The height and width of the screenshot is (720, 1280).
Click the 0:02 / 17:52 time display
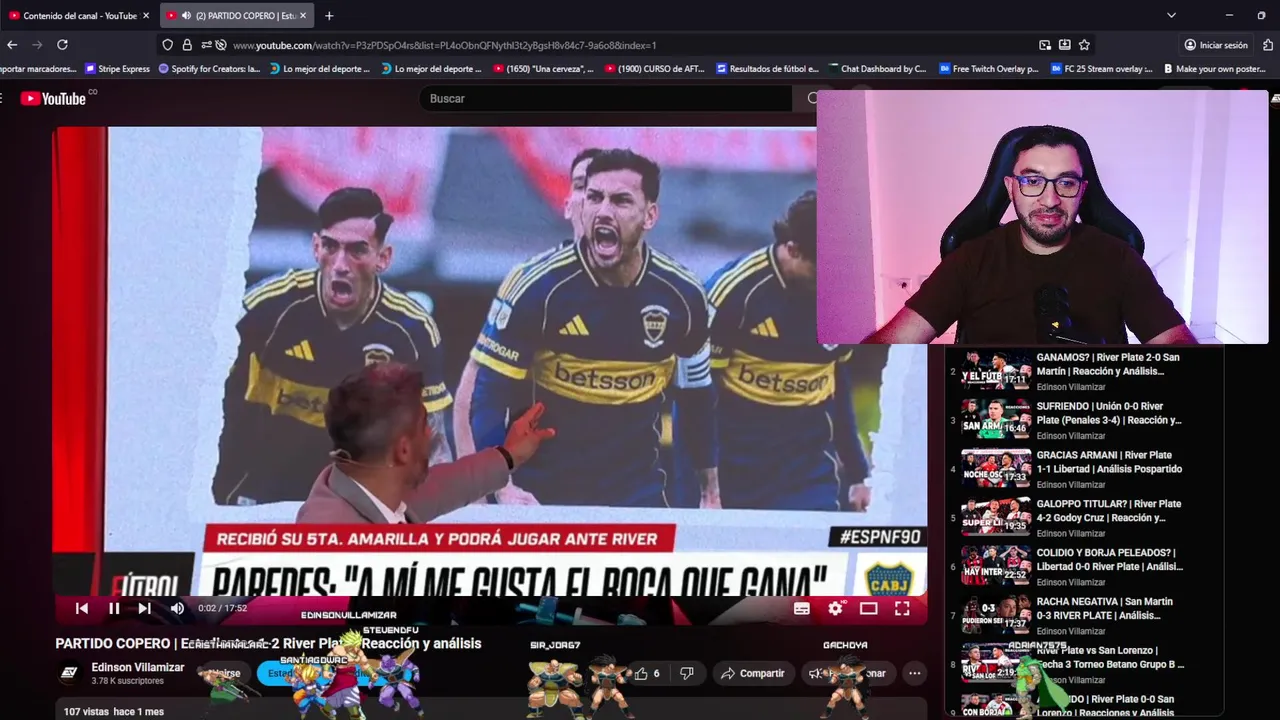click(222, 608)
